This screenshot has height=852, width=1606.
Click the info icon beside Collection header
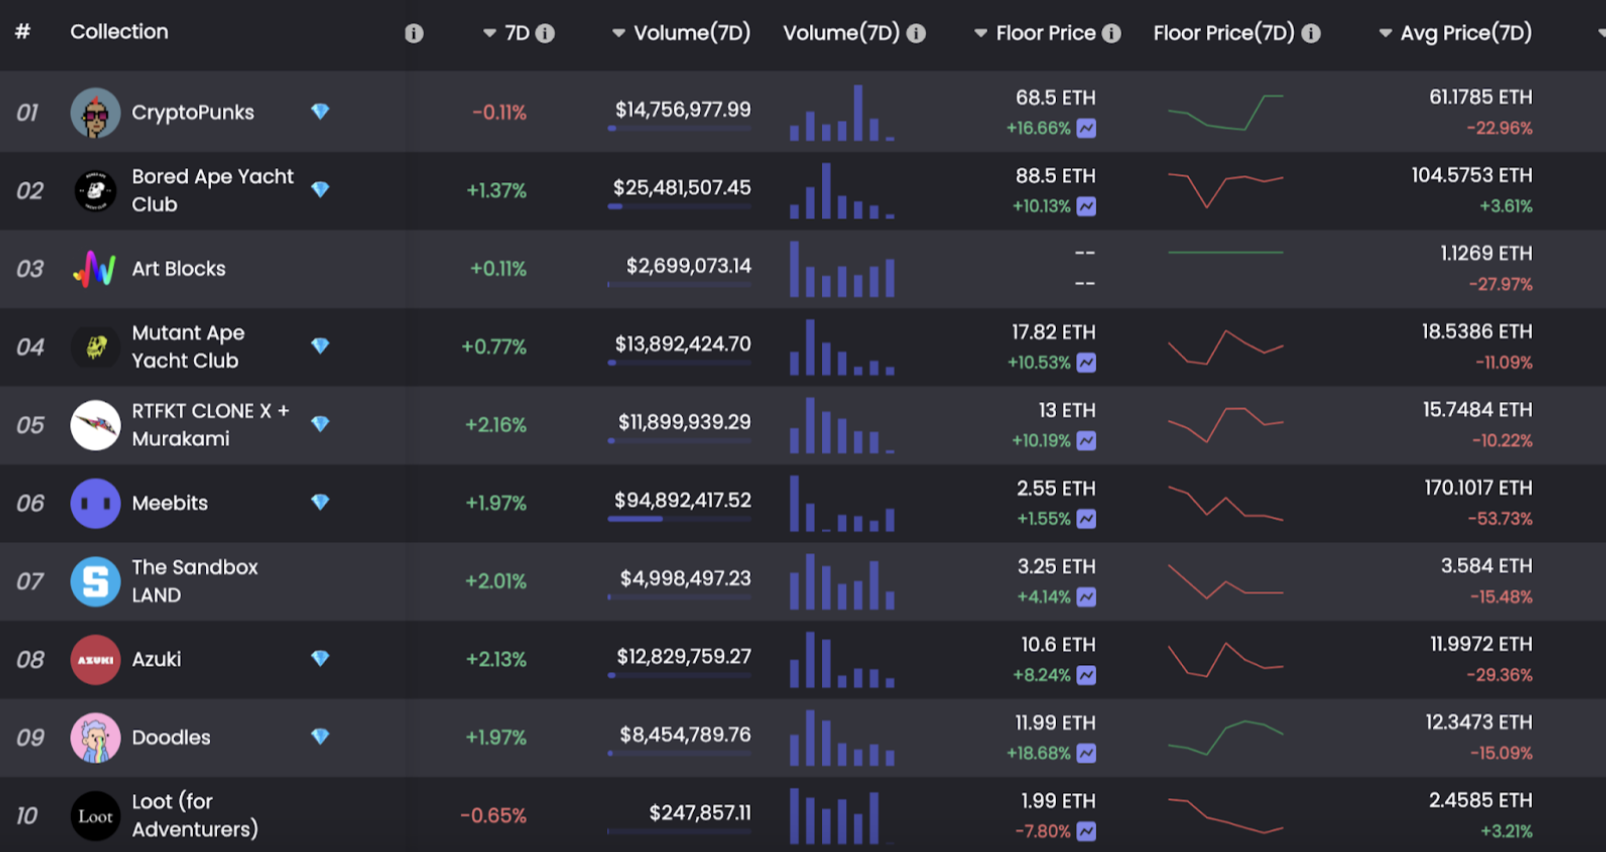[x=414, y=33]
